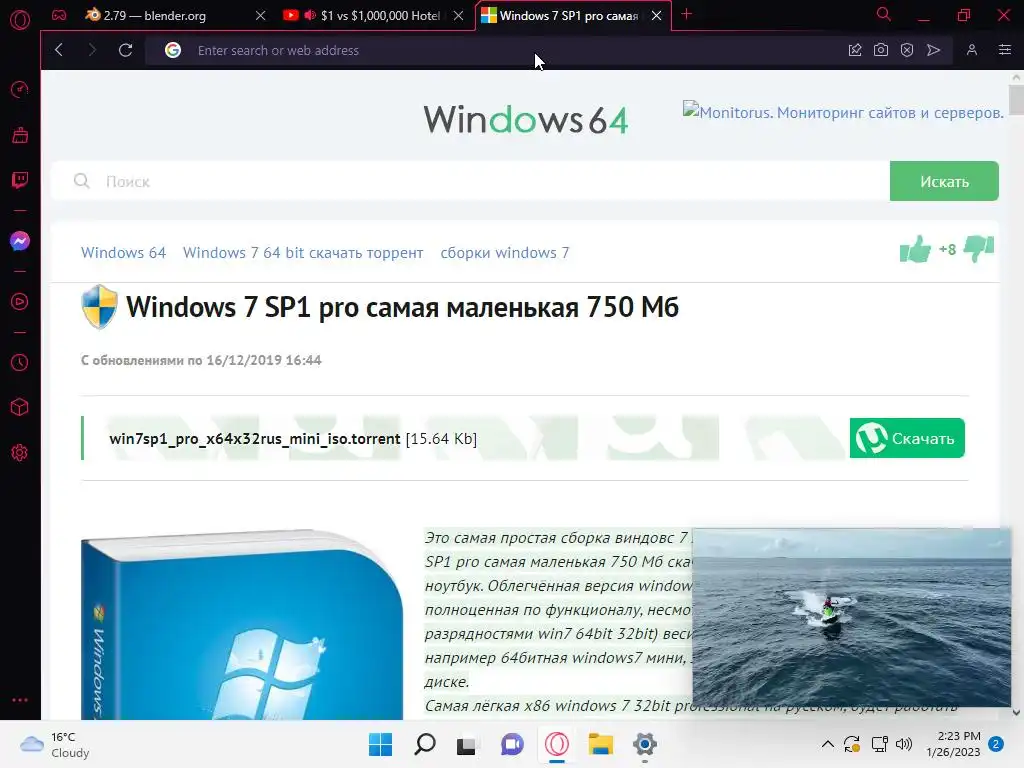1024x768 pixels.
Task: Open Twitch panel in sidebar
Action: [x=20, y=180]
